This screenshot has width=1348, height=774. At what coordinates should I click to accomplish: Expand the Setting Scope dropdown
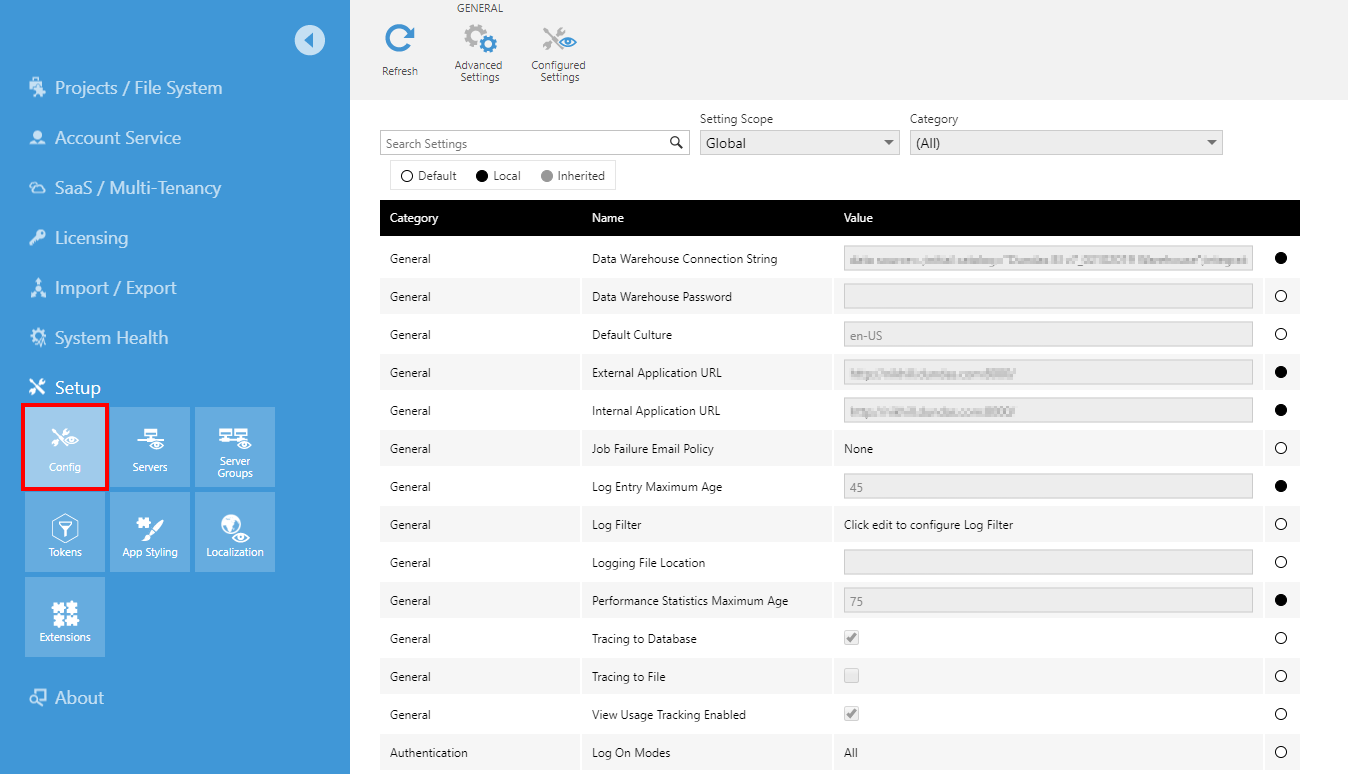click(800, 143)
